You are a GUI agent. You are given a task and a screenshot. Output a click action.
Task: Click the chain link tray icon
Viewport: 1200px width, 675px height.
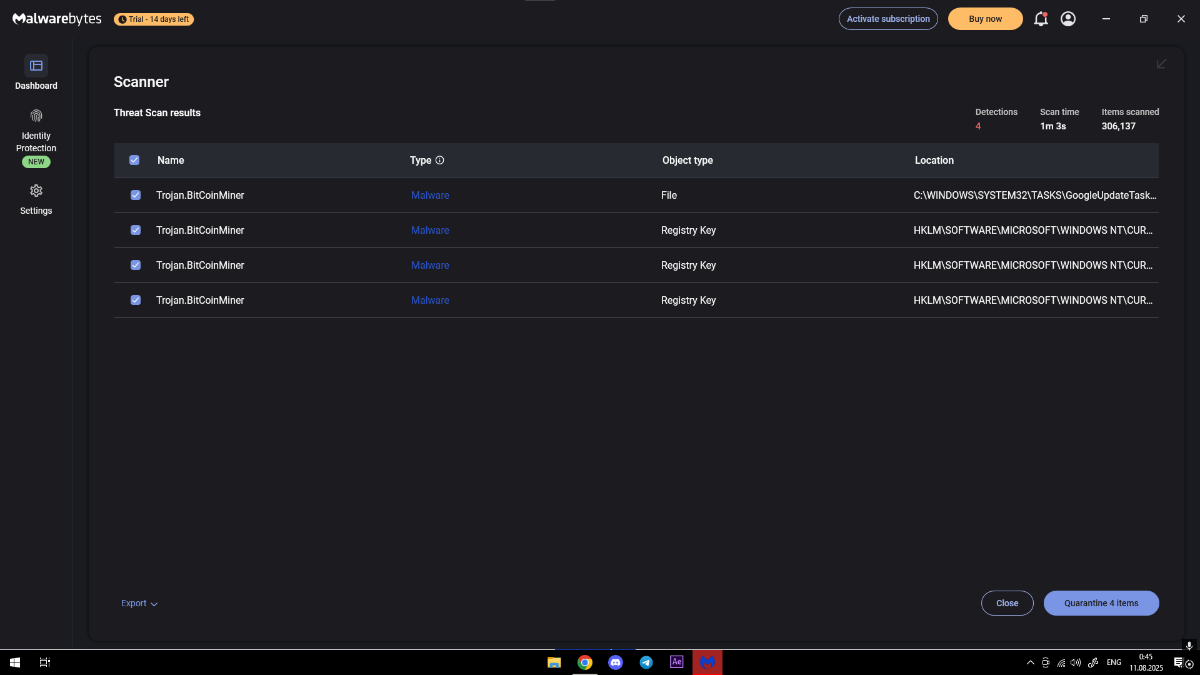coord(1093,662)
